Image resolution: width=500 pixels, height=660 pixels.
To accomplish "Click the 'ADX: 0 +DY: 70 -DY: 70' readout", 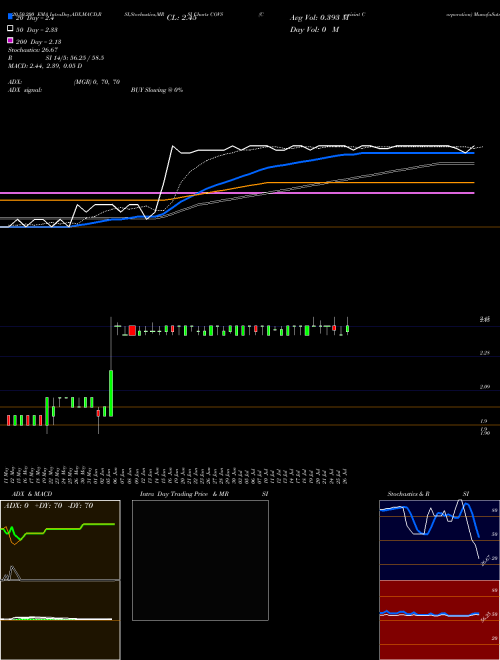I will pos(48,506).
